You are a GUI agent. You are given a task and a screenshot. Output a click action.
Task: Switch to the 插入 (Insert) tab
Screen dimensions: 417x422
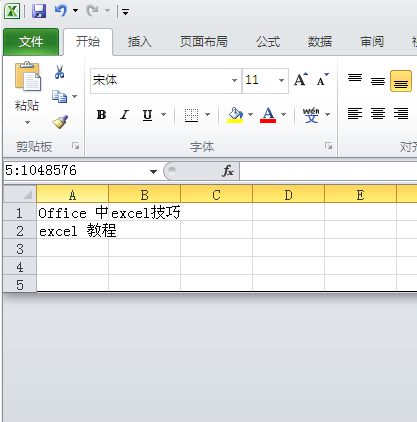(x=140, y=42)
